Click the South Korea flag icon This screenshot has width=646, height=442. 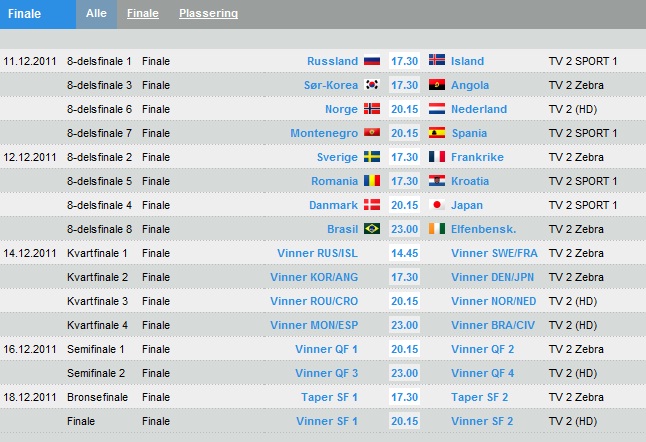[372, 85]
